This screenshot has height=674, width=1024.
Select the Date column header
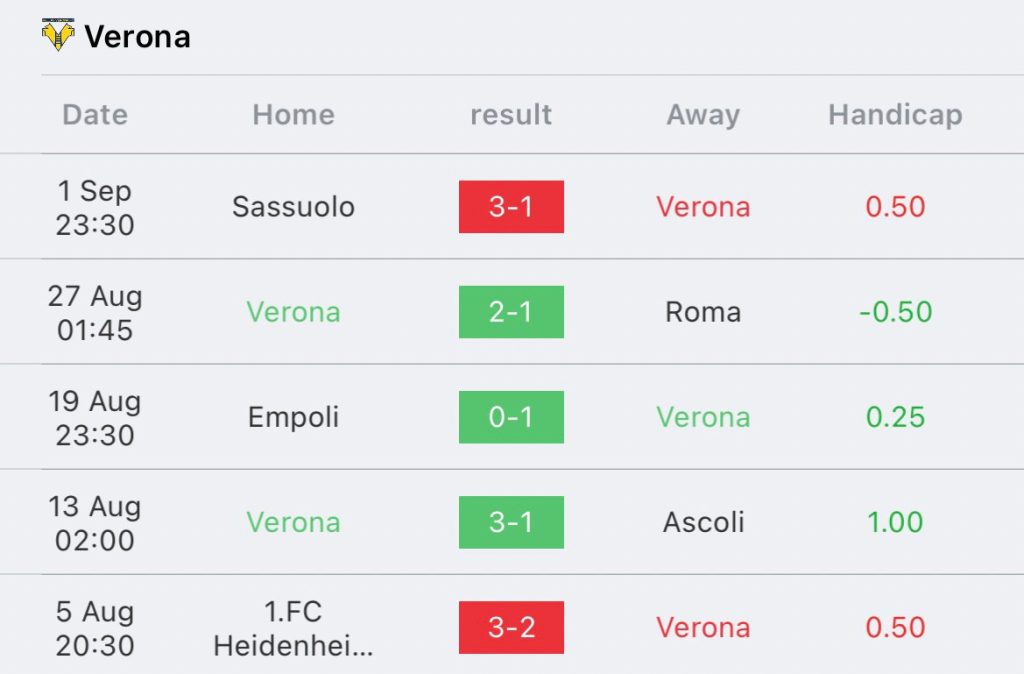pyautogui.click(x=95, y=114)
